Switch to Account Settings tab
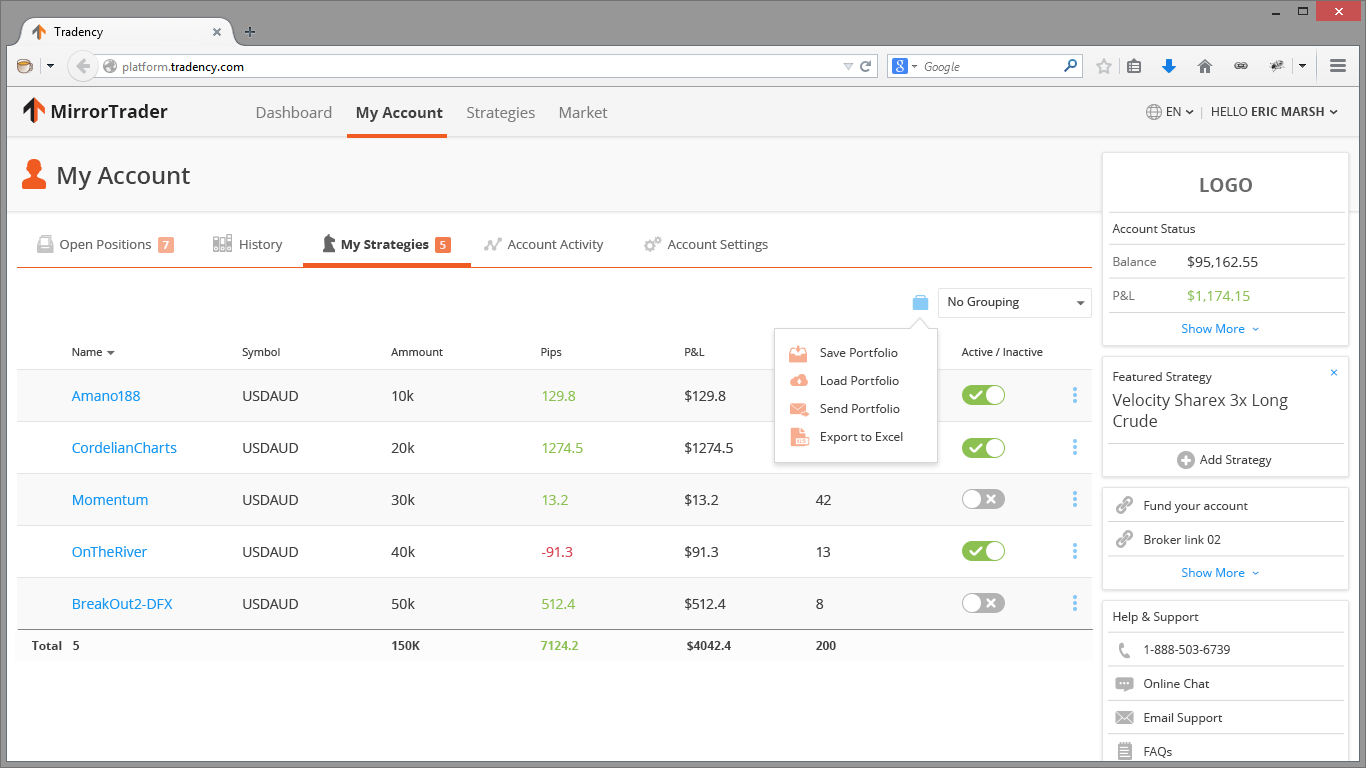 coord(706,244)
